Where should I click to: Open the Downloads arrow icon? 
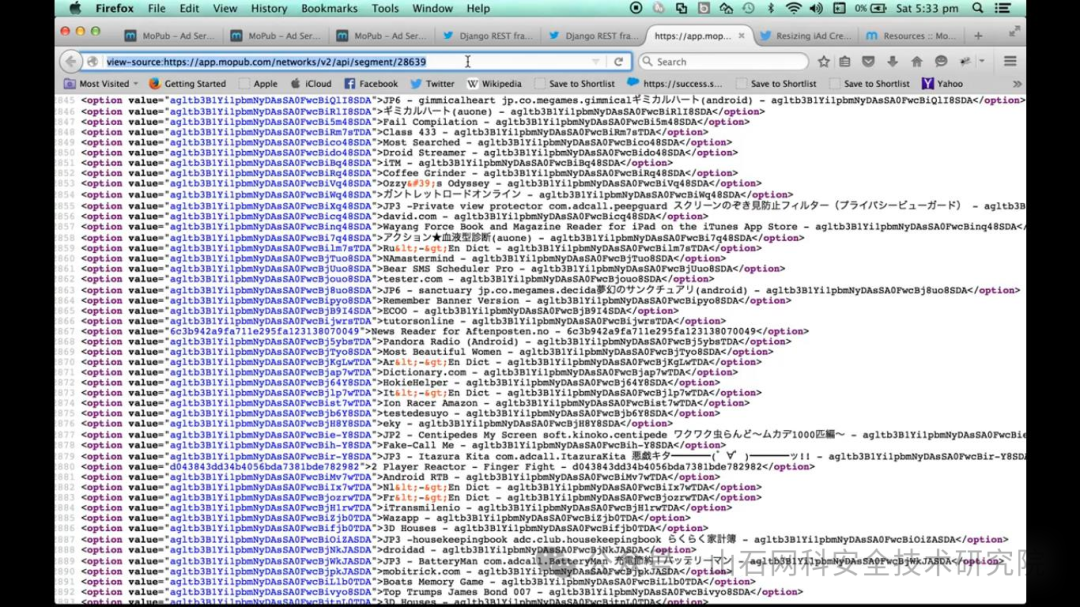[893, 61]
